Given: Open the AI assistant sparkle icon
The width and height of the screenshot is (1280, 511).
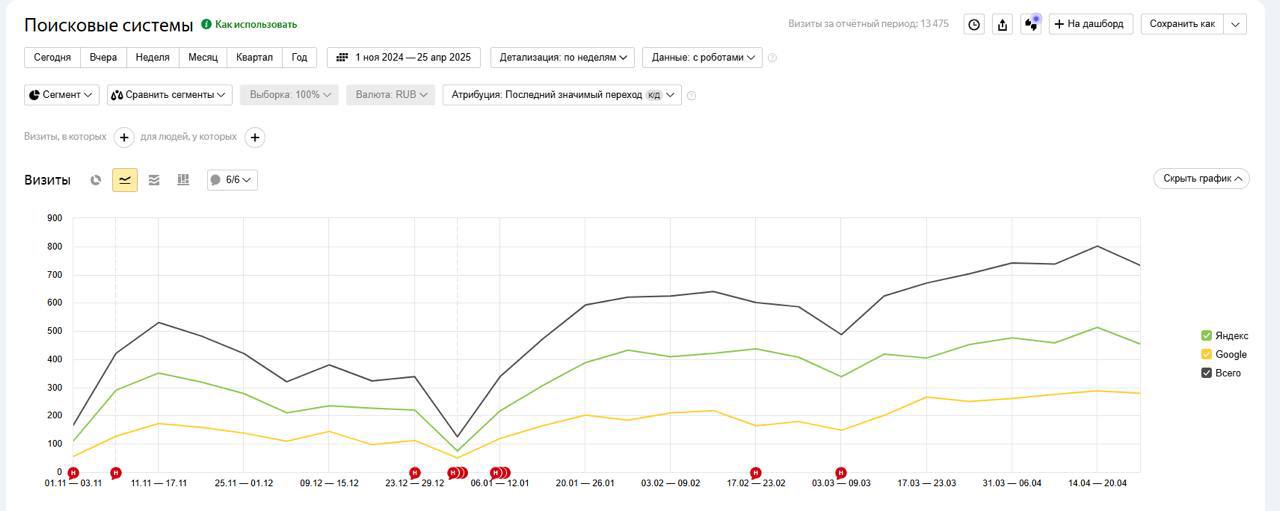Looking at the screenshot, I should pyautogui.click(x=1031, y=24).
